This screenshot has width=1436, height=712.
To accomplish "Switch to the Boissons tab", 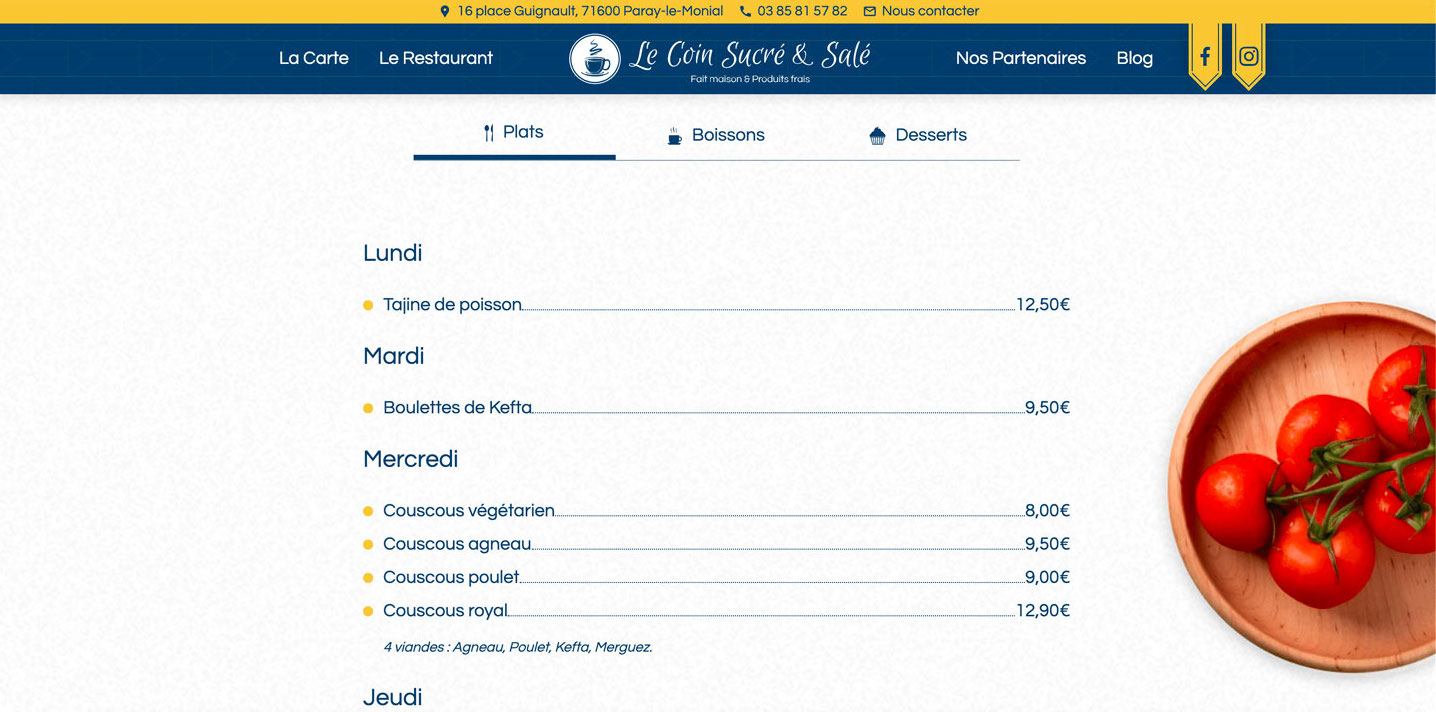I will (x=728, y=135).
